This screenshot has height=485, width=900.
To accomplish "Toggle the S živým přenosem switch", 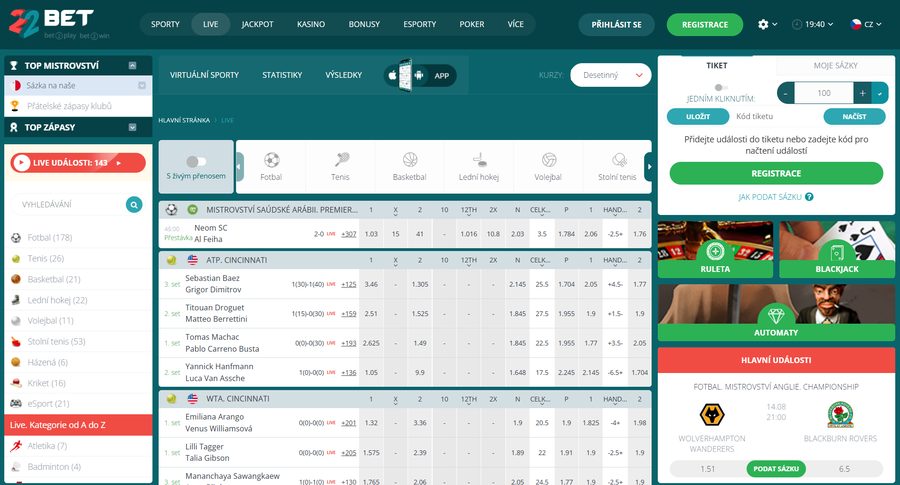I will (196, 161).
